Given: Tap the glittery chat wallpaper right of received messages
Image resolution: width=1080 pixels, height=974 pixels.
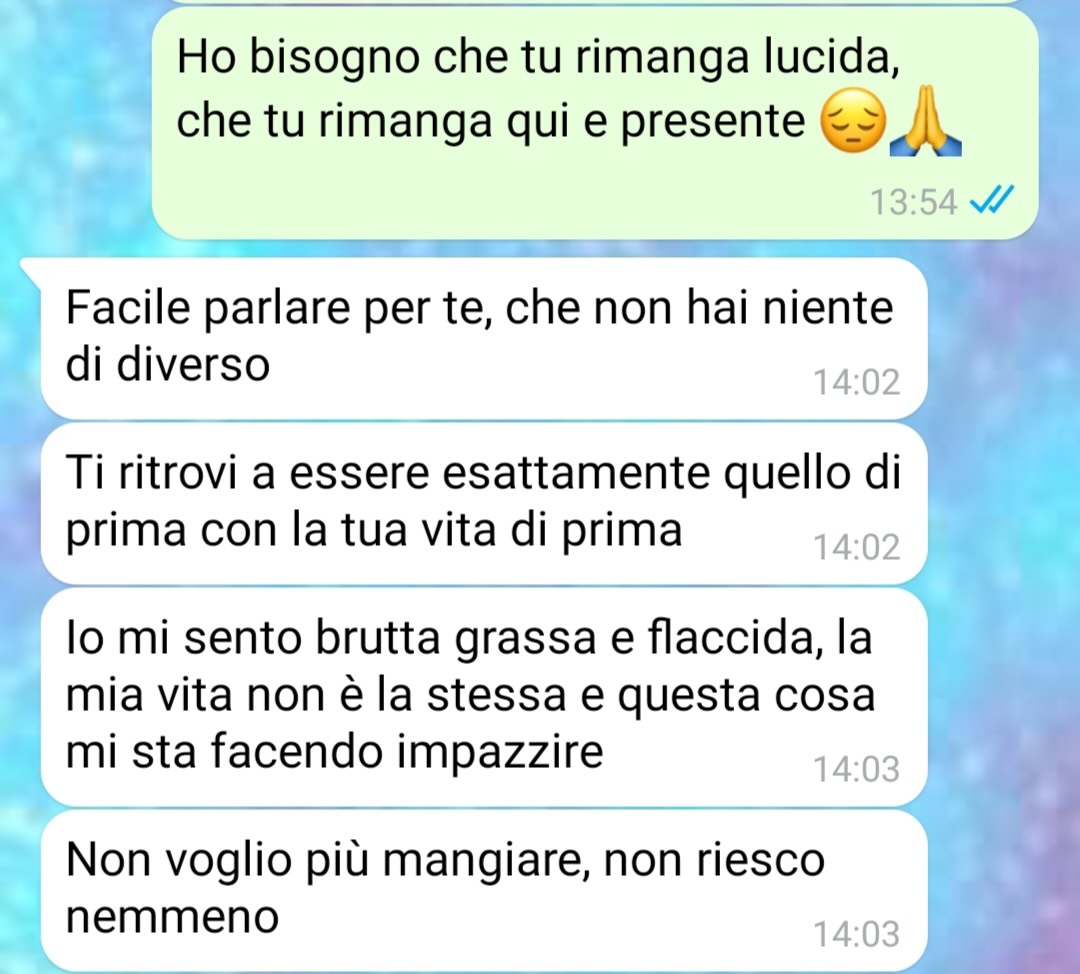Looking at the screenshot, I should [1002, 551].
